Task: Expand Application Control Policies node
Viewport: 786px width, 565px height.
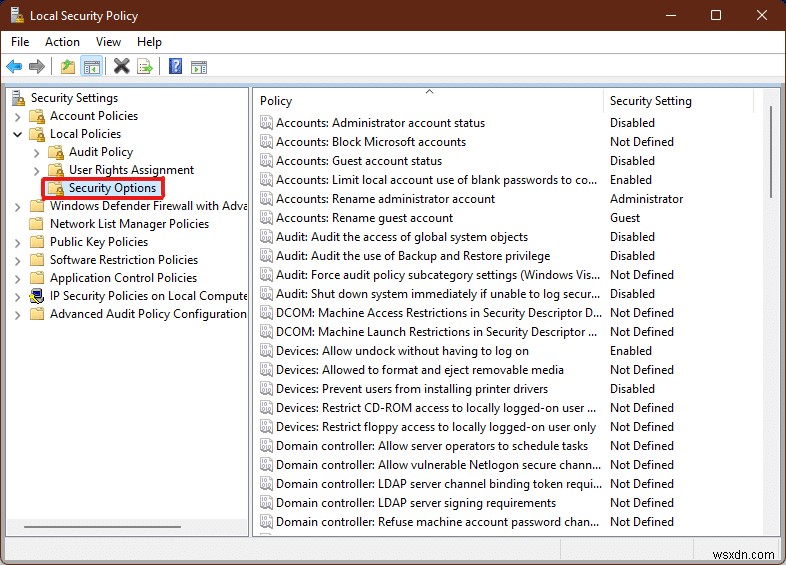Action: click(18, 279)
